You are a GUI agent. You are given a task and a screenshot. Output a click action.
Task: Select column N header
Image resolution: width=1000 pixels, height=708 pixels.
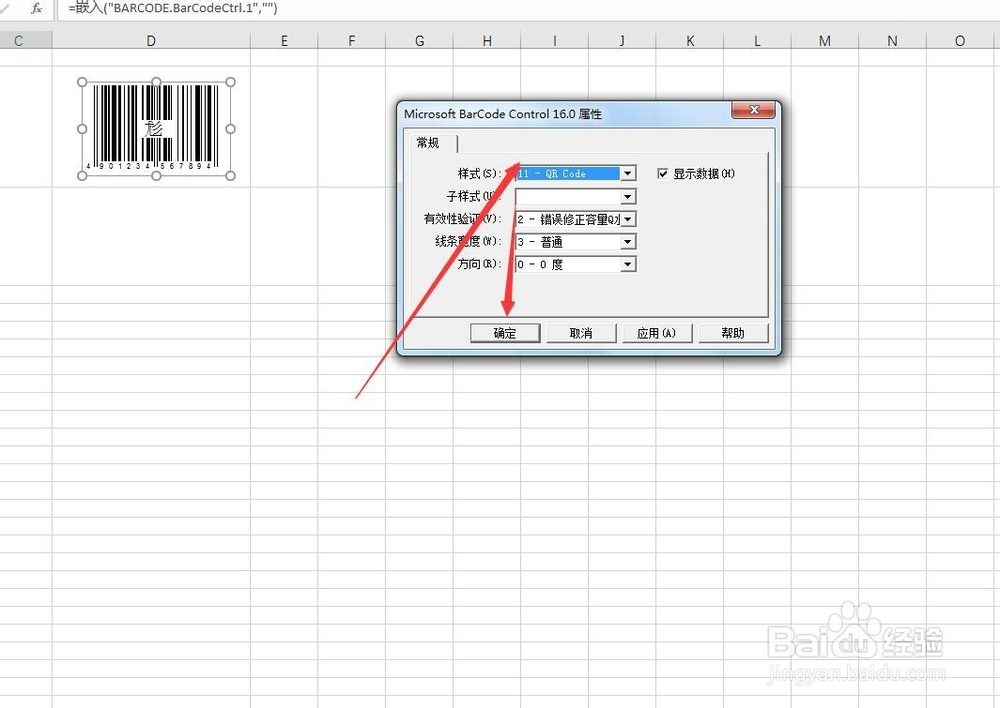click(x=892, y=41)
